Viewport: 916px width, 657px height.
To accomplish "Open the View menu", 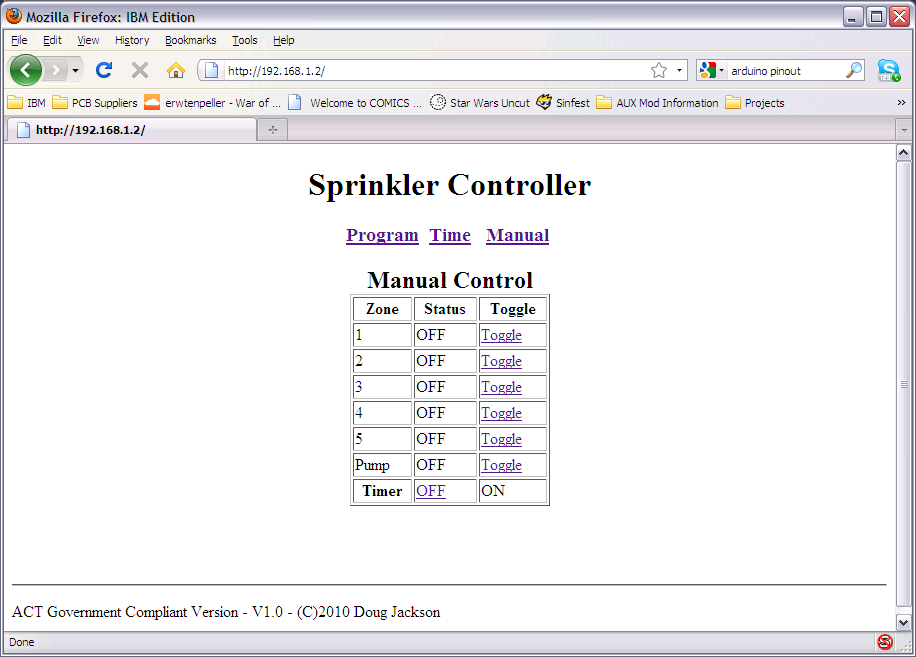I will [88, 40].
